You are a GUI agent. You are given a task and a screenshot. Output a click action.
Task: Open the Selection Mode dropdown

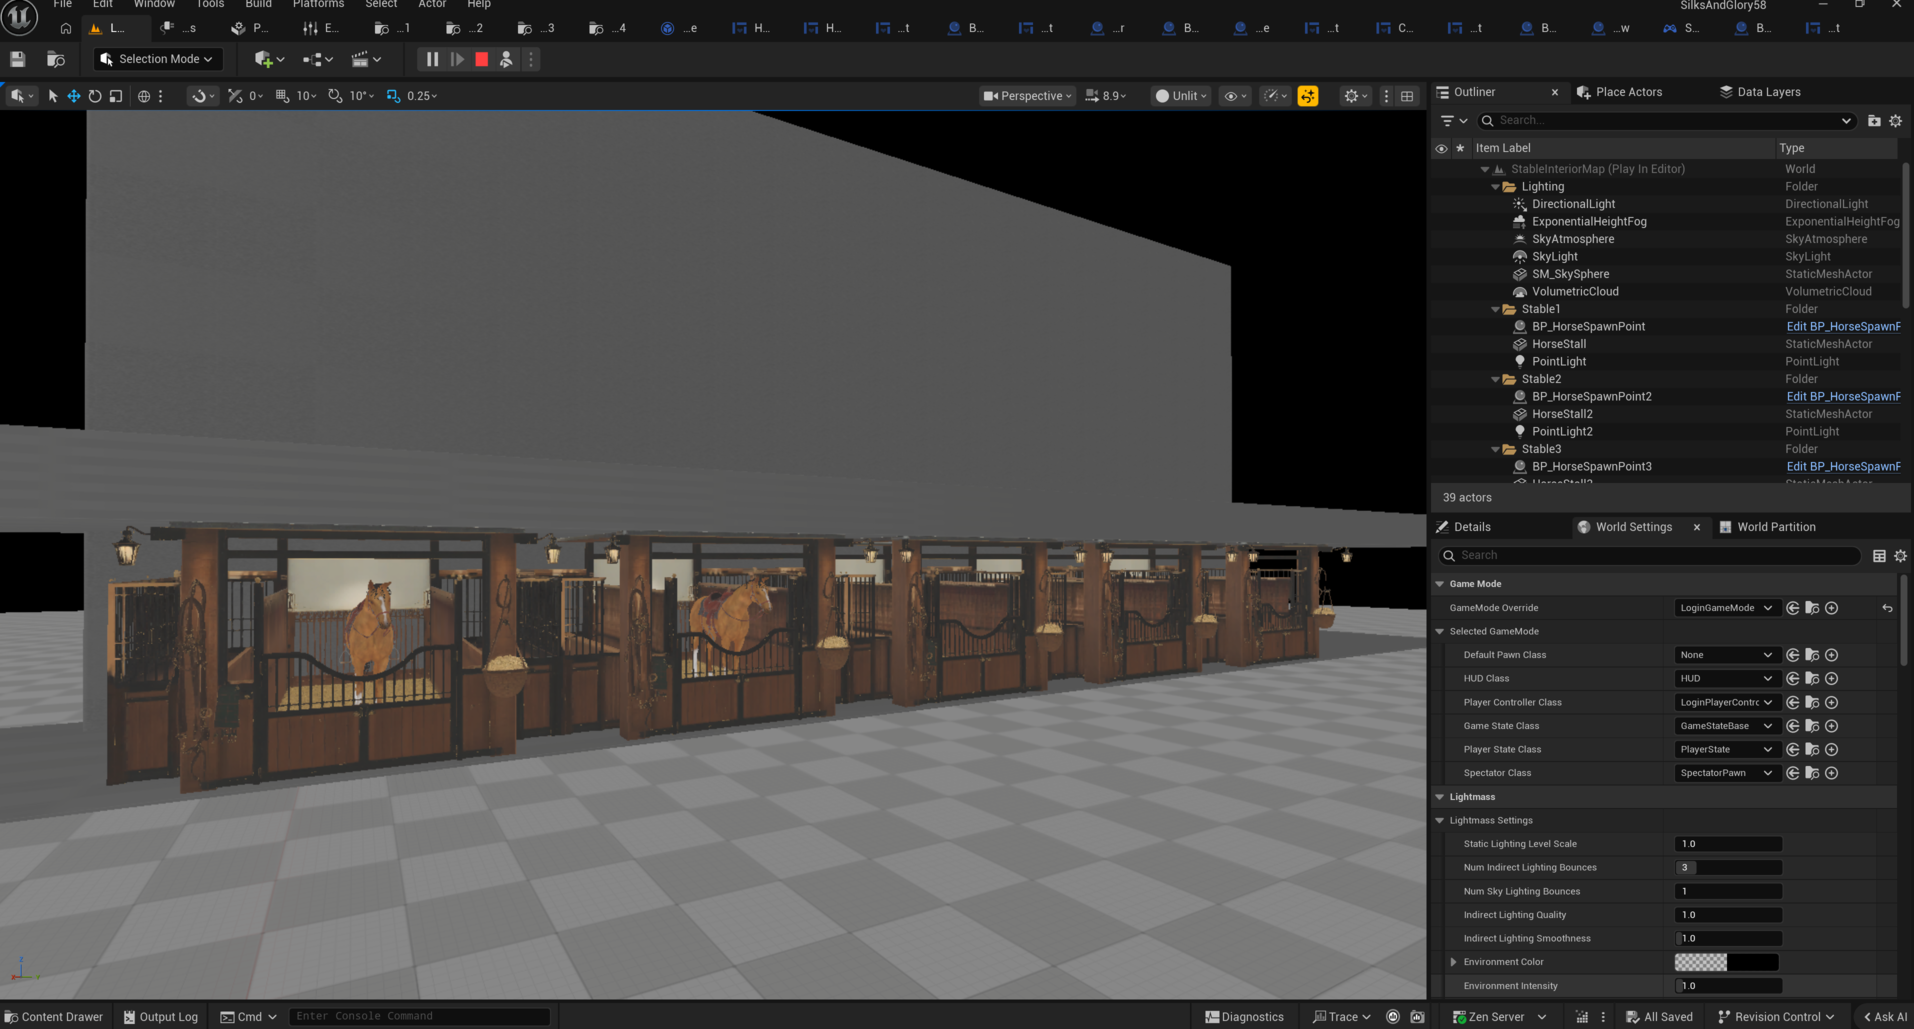[x=158, y=60]
